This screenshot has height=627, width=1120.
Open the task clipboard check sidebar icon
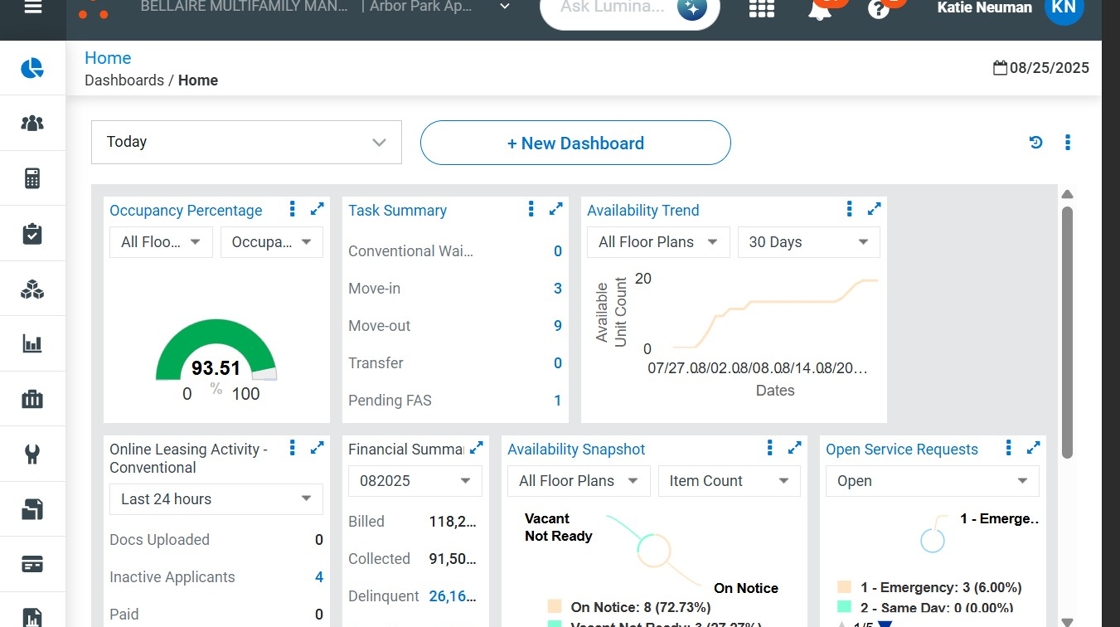coord(32,234)
